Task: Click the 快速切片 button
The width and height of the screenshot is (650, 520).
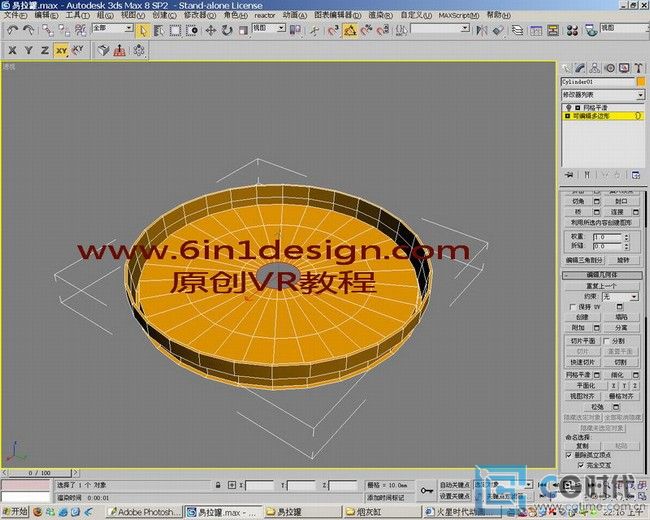Action: [582, 362]
